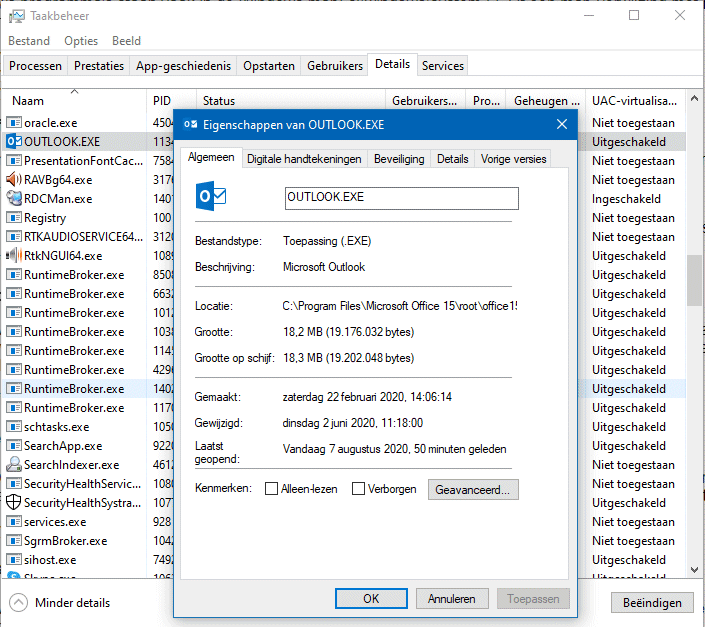Click the scrollbar up arrow in Taakbeheer

click(695, 98)
